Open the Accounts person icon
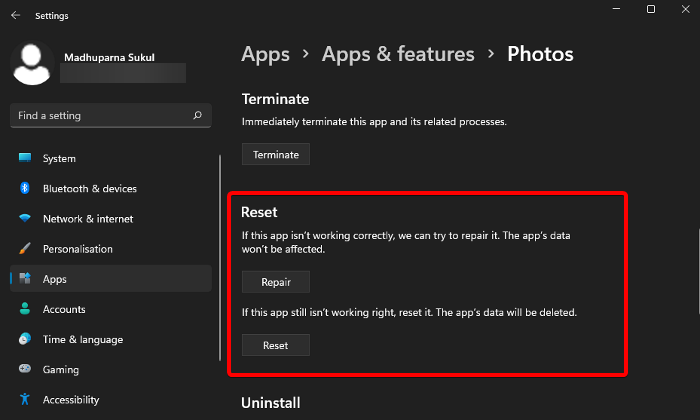The image size is (700, 420). 24,309
